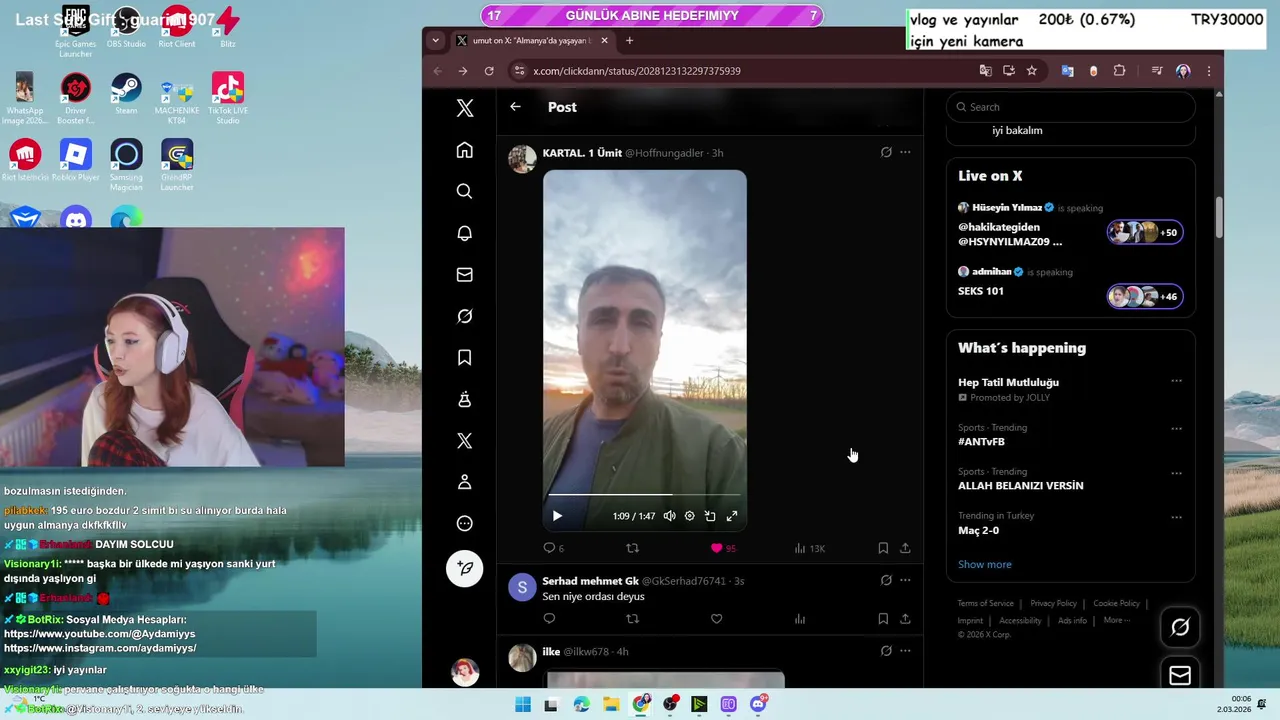
Task: Click the X logo at sidebar top
Action: pyautogui.click(x=464, y=108)
